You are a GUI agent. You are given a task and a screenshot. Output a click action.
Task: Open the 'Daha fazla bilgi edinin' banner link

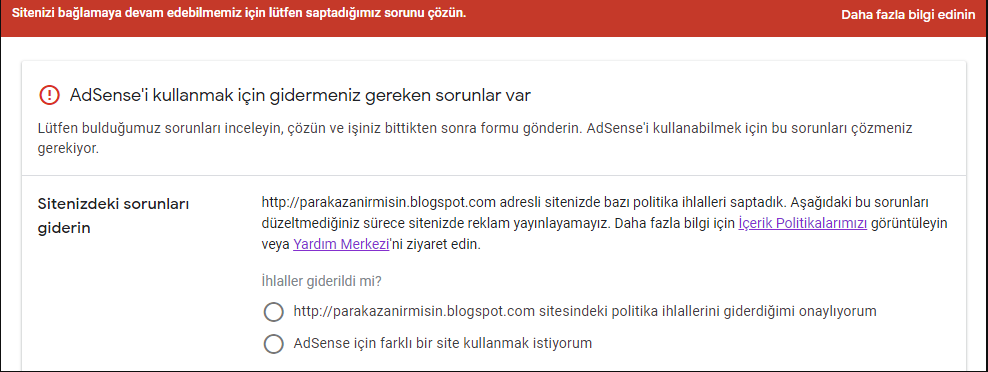907,15
